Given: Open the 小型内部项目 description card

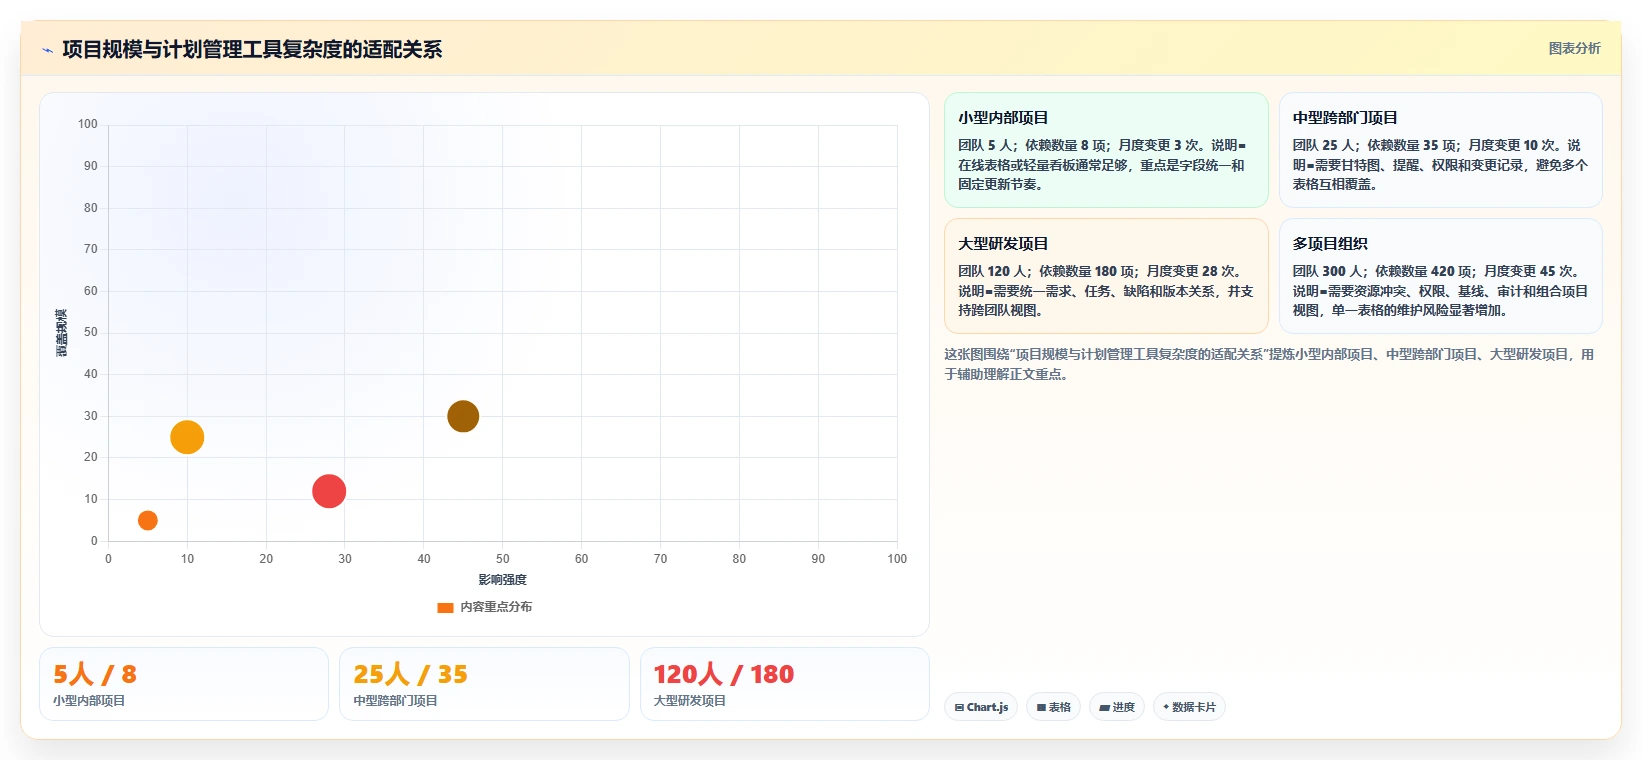Looking at the screenshot, I should 1106,150.
